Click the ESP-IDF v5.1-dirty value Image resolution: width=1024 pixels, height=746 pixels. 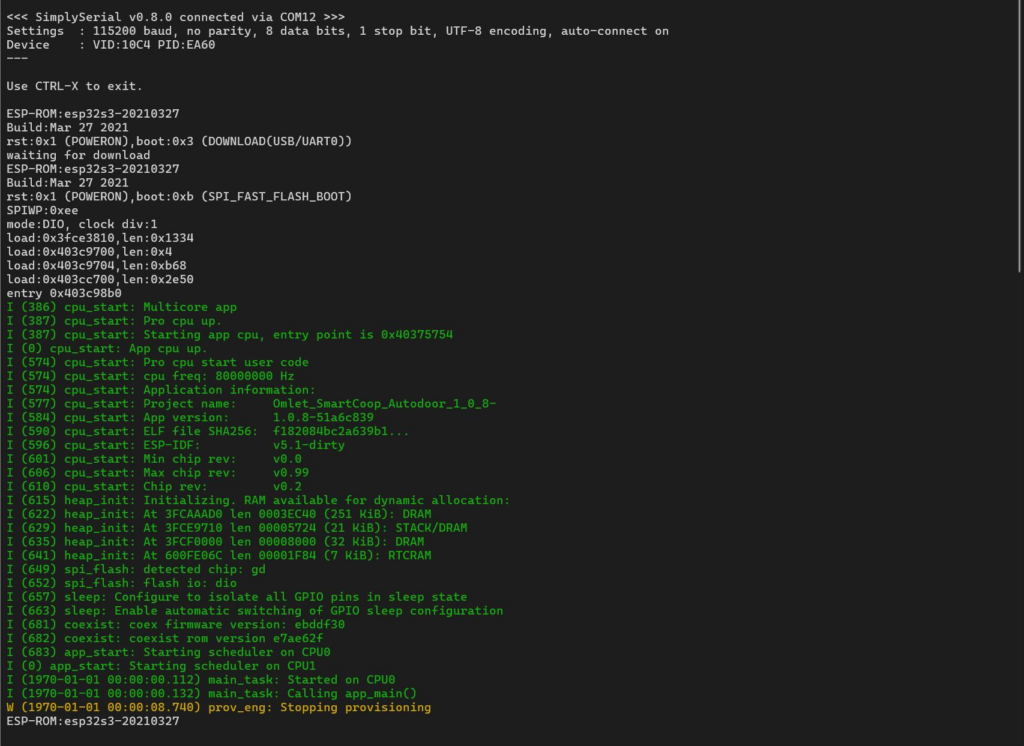click(309, 446)
